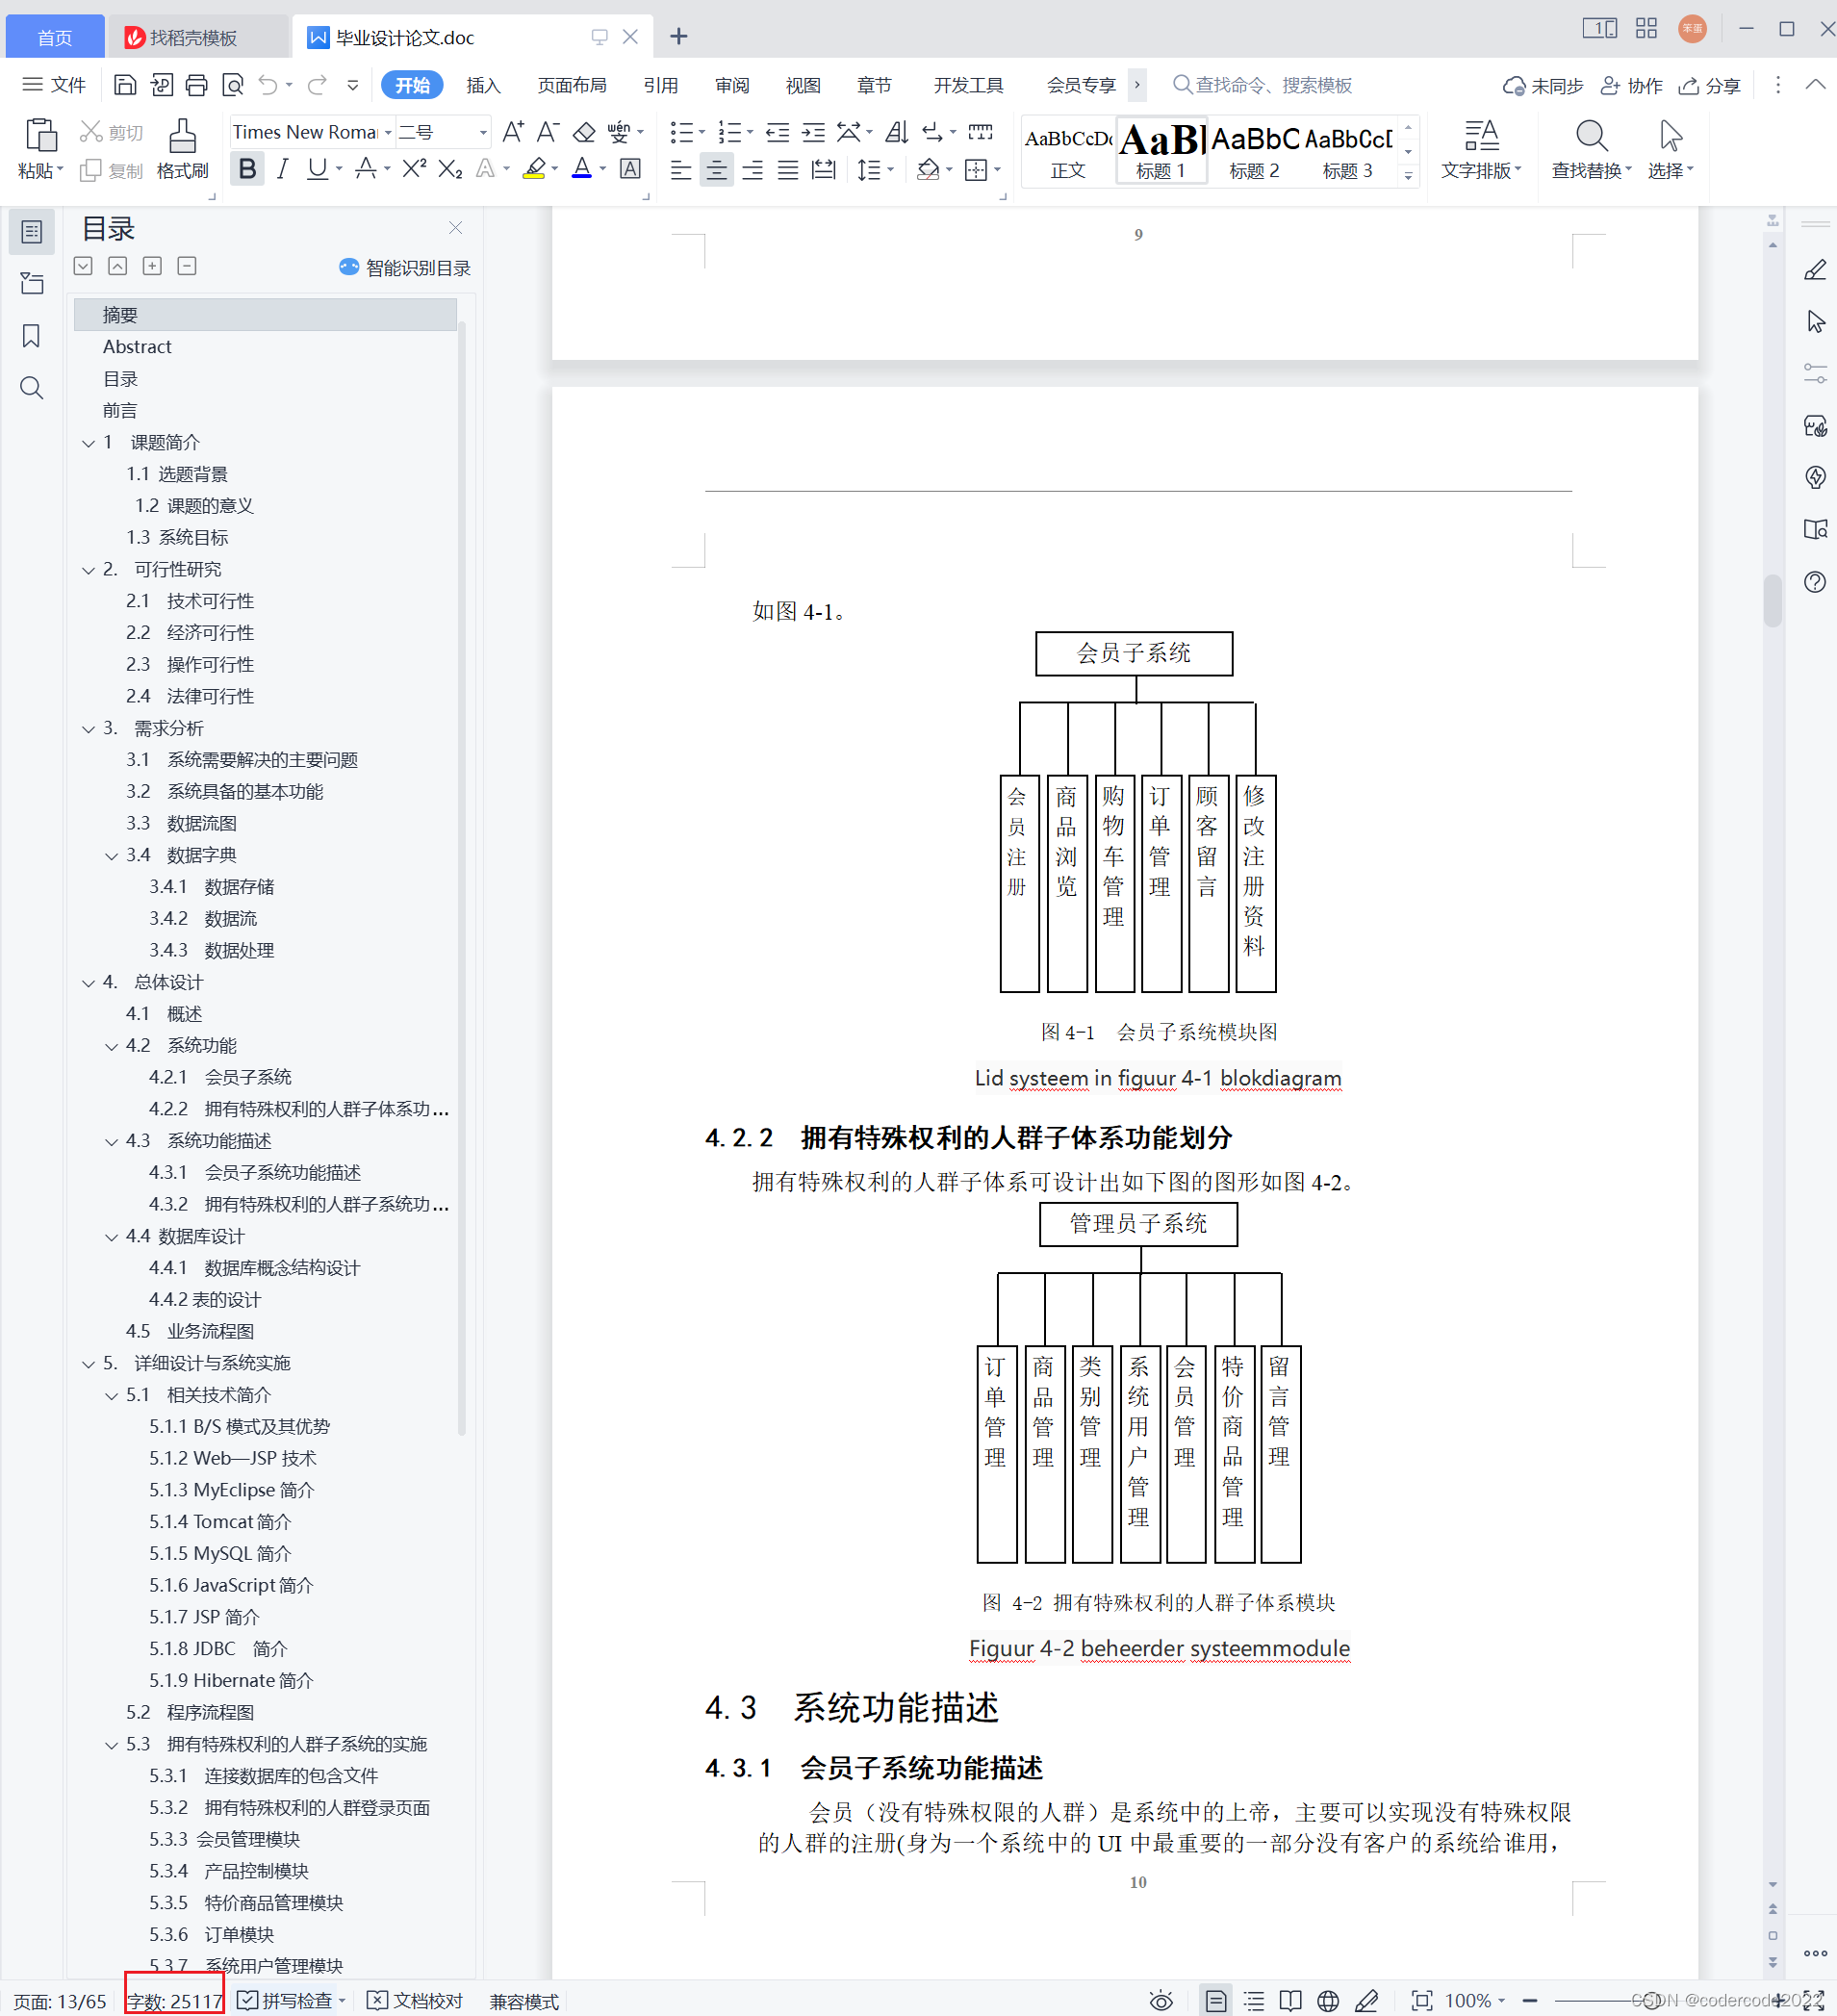This screenshot has height=2016, width=1837.
Task: Set paragraph alignment to center
Action: tap(716, 169)
